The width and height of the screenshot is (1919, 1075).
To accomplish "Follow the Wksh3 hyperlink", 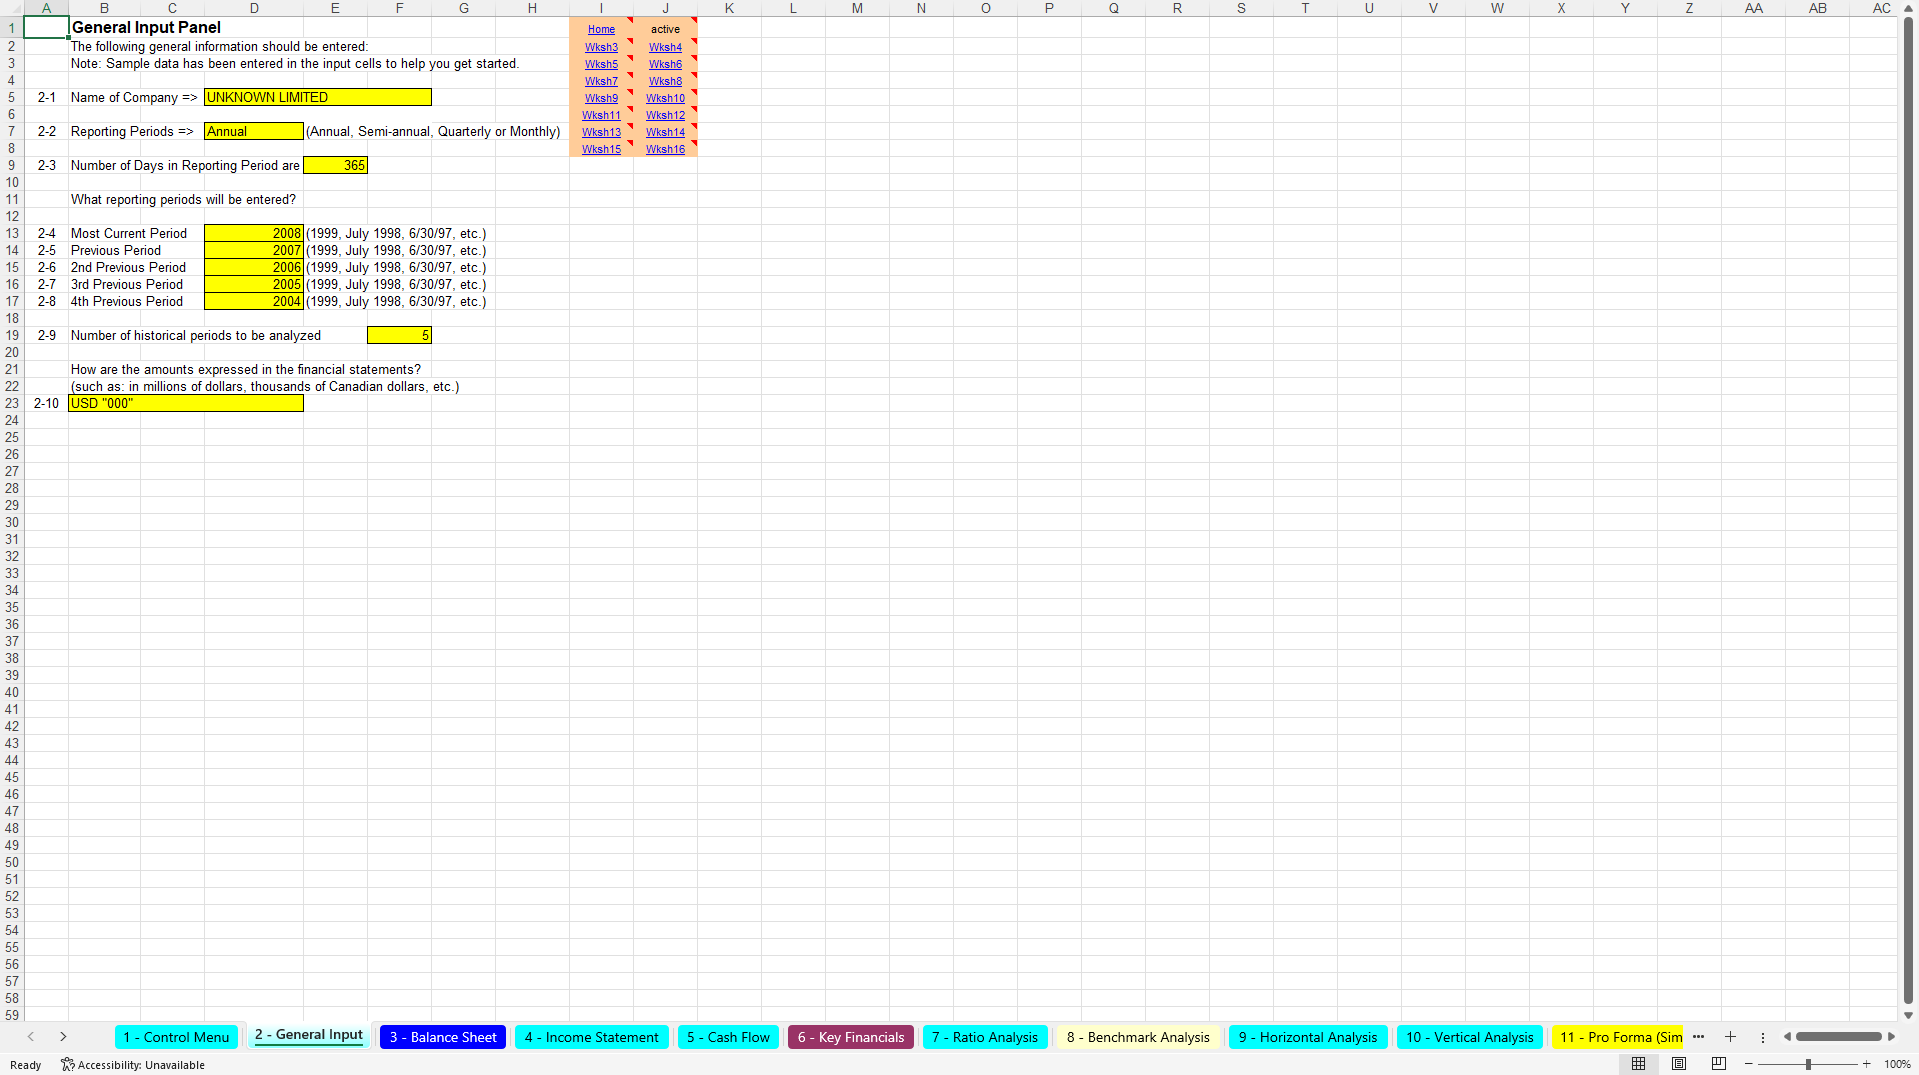I will tap(601, 47).
